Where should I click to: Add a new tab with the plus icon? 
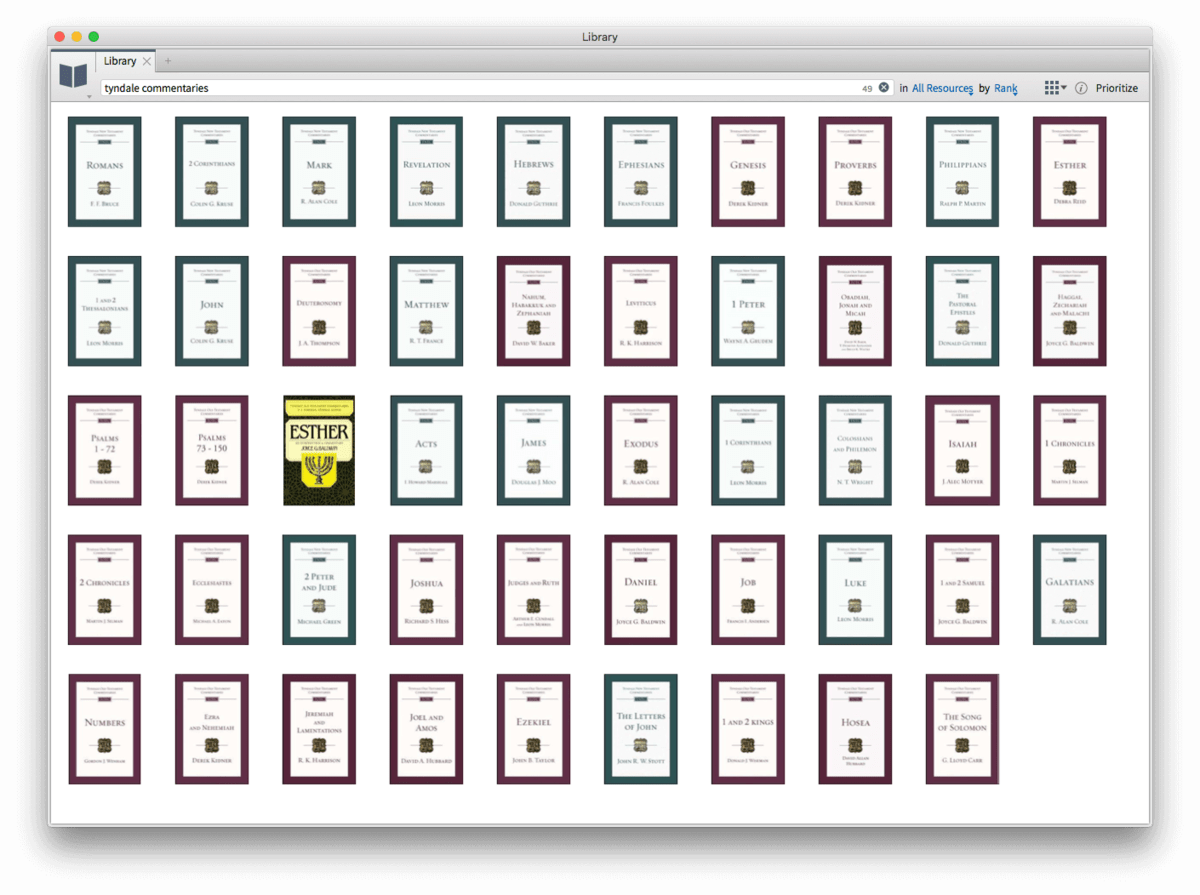click(168, 62)
